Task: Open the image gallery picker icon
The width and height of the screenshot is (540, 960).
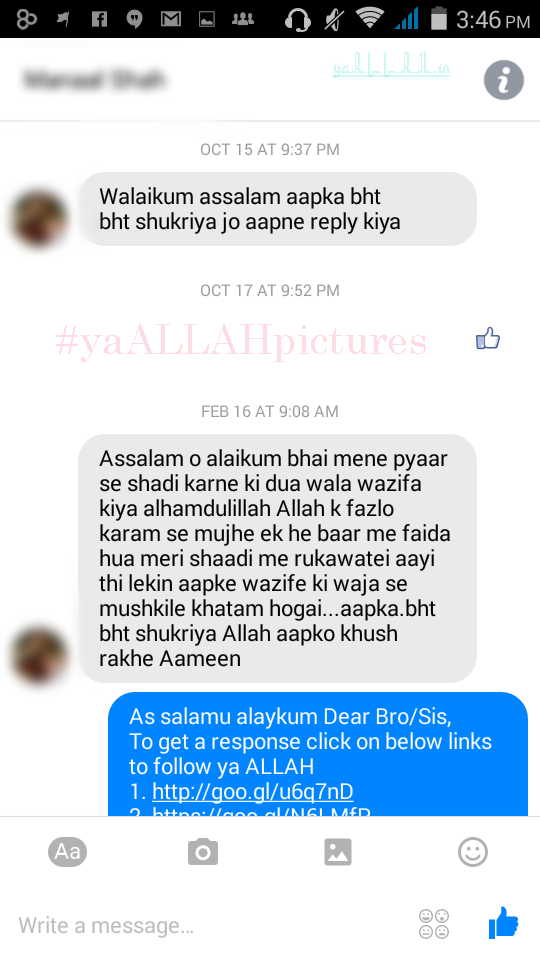Action: point(338,852)
